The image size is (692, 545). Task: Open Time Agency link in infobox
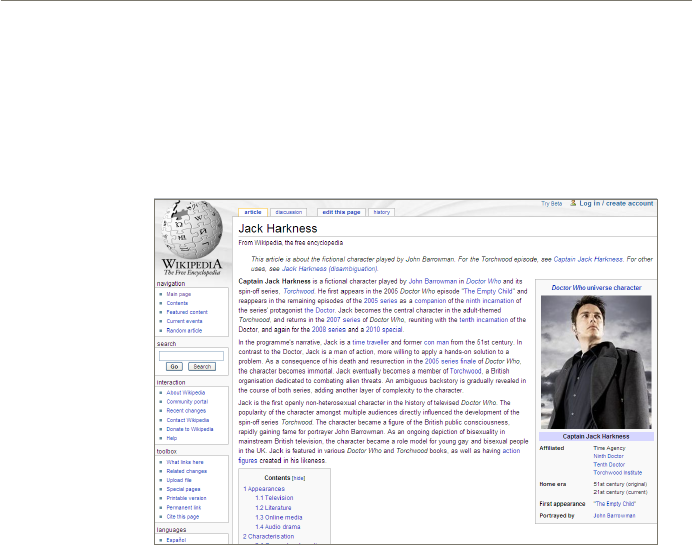click(609, 448)
